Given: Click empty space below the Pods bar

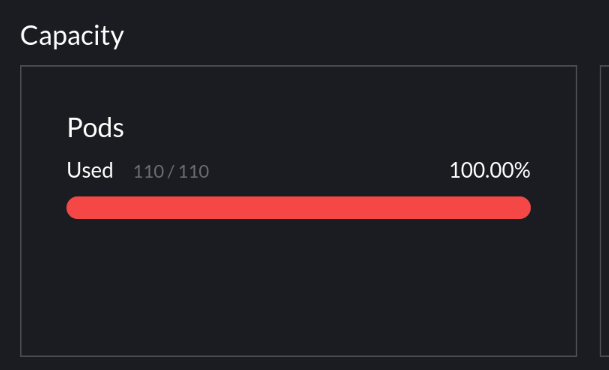Looking at the screenshot, I should [x=299, y=287].
